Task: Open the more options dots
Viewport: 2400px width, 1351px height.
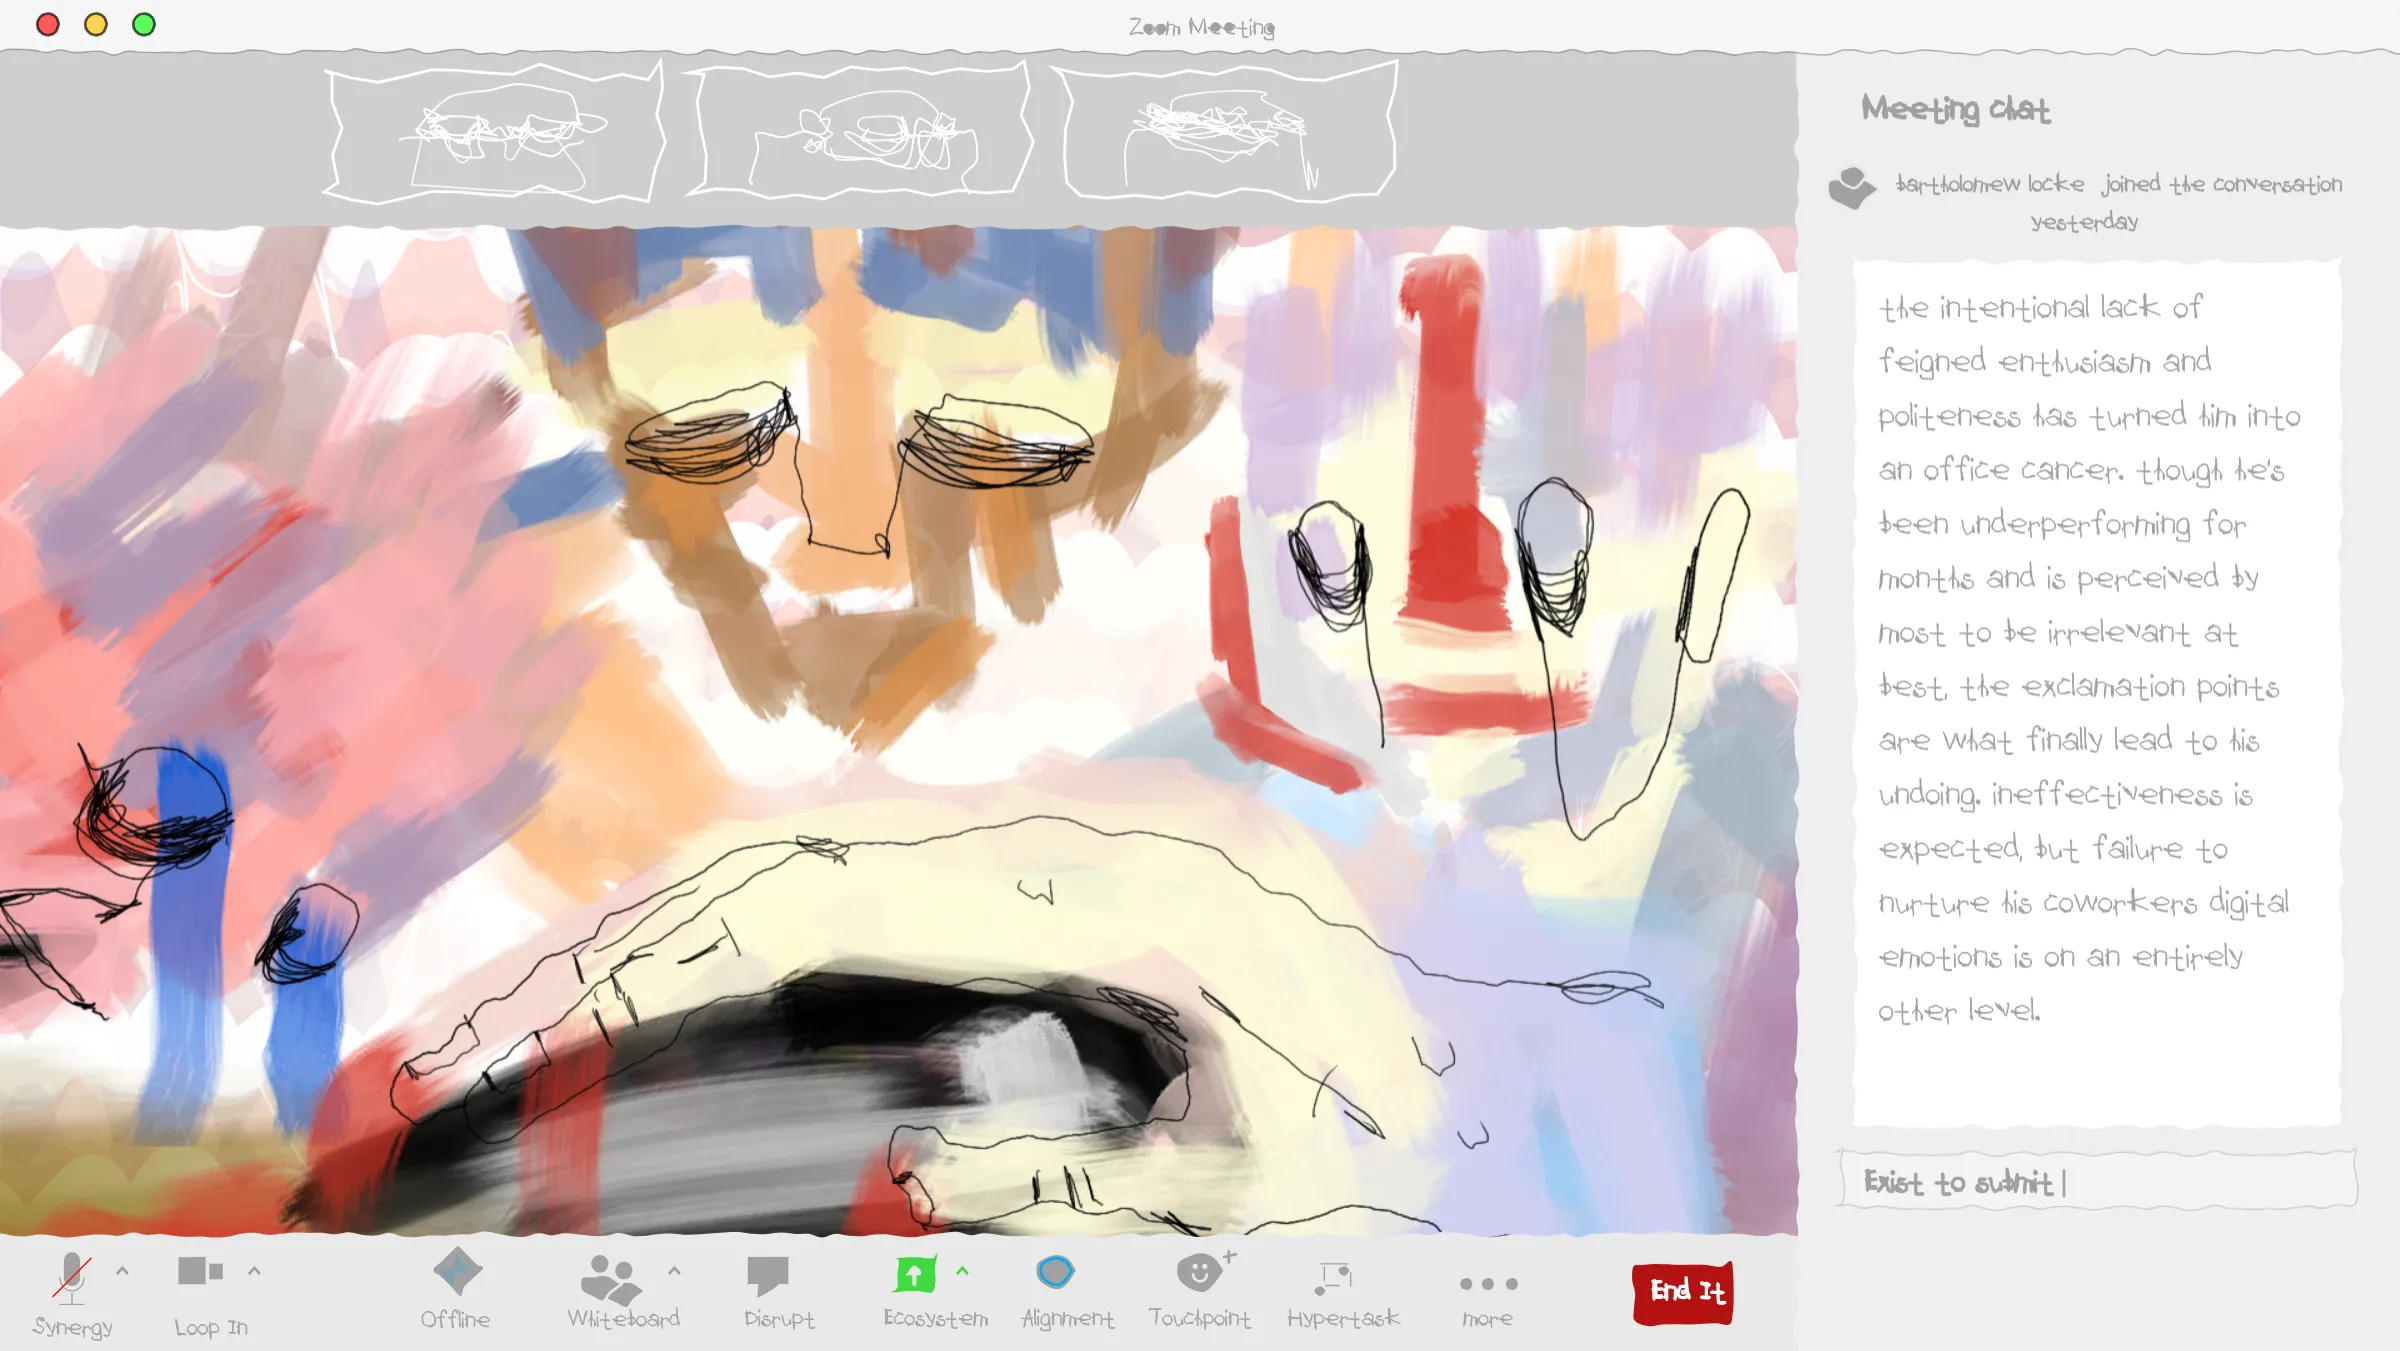Action: pos(1488,1283)
